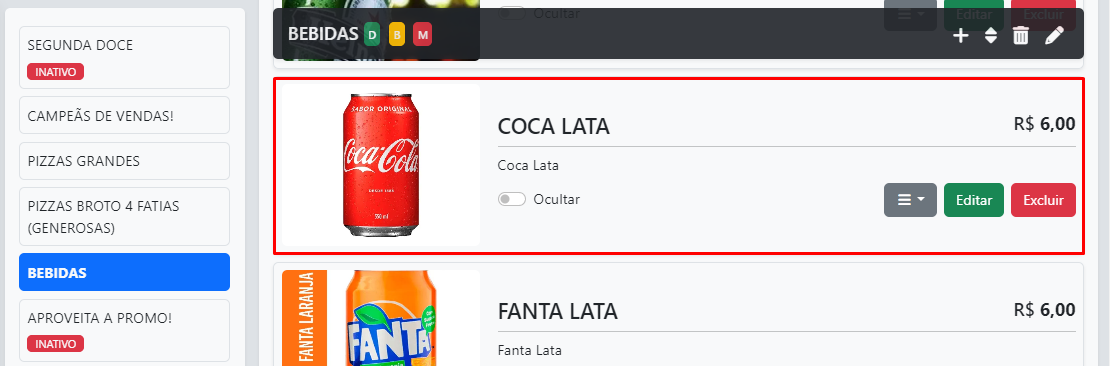This screenshot has height=366, width=1110.
Task: Click the yellow B badge beside BEBIDAS
Action: (397, 35)
